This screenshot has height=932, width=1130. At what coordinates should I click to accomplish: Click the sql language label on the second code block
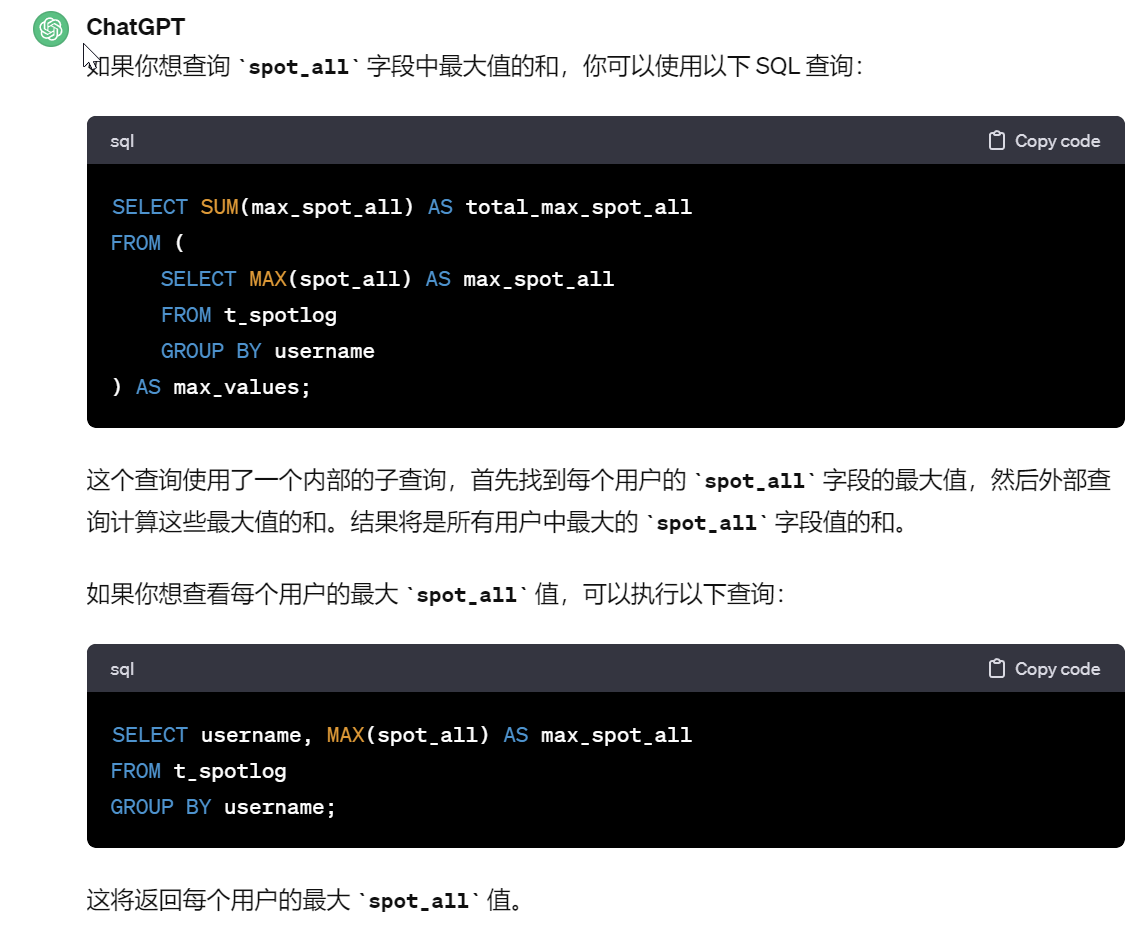pyautogui.click(x=122, y=670)
